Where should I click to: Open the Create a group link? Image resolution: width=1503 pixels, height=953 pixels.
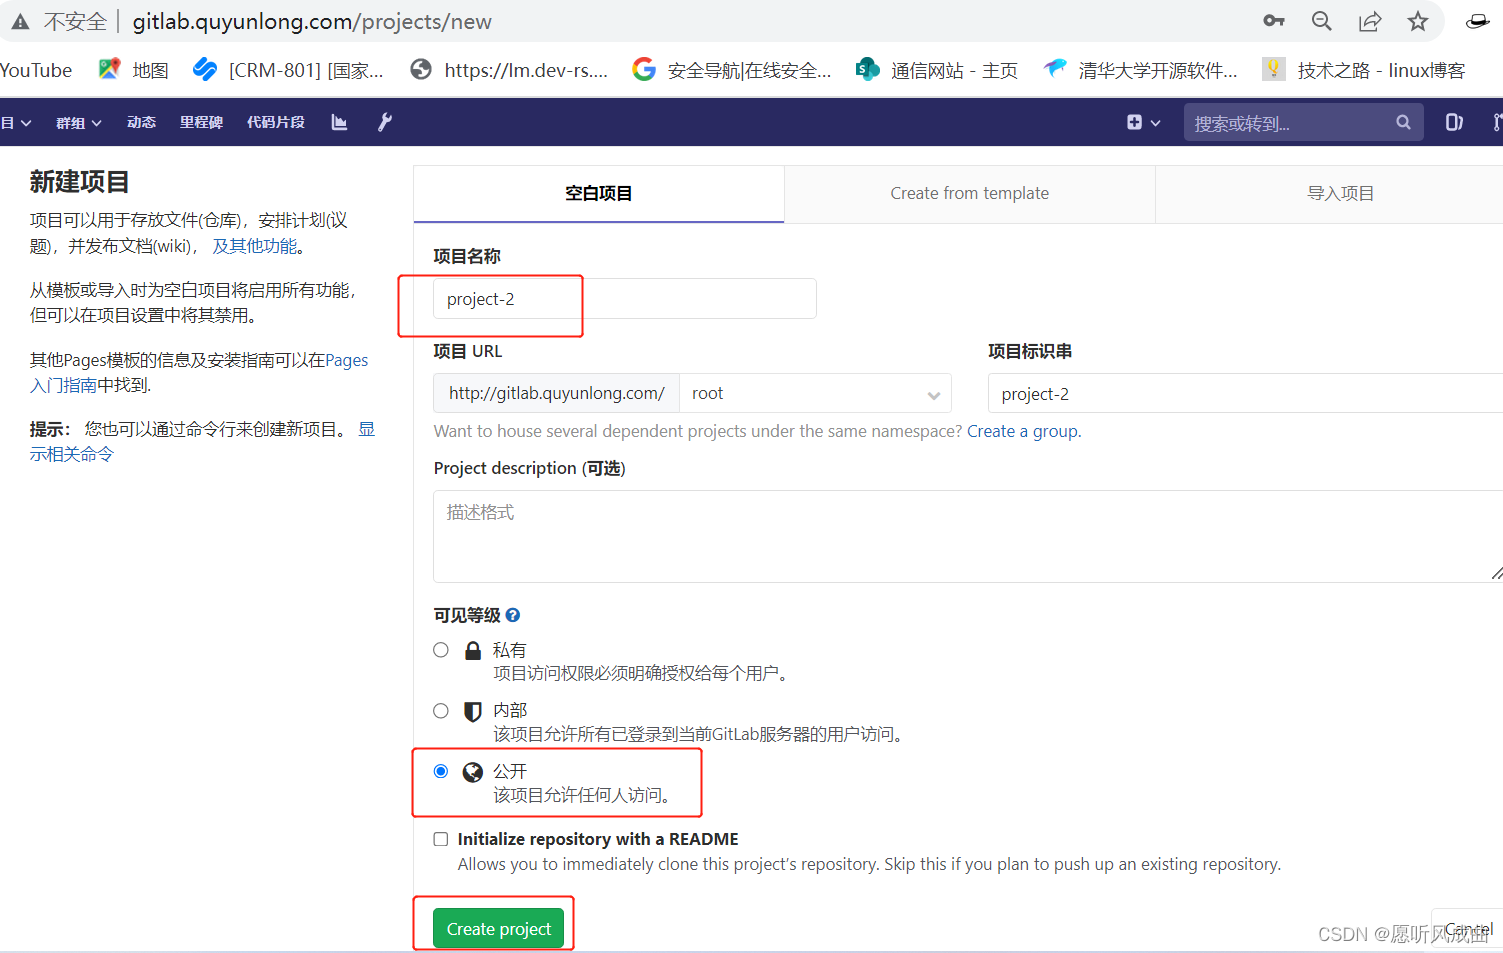tap(1022, 431)
